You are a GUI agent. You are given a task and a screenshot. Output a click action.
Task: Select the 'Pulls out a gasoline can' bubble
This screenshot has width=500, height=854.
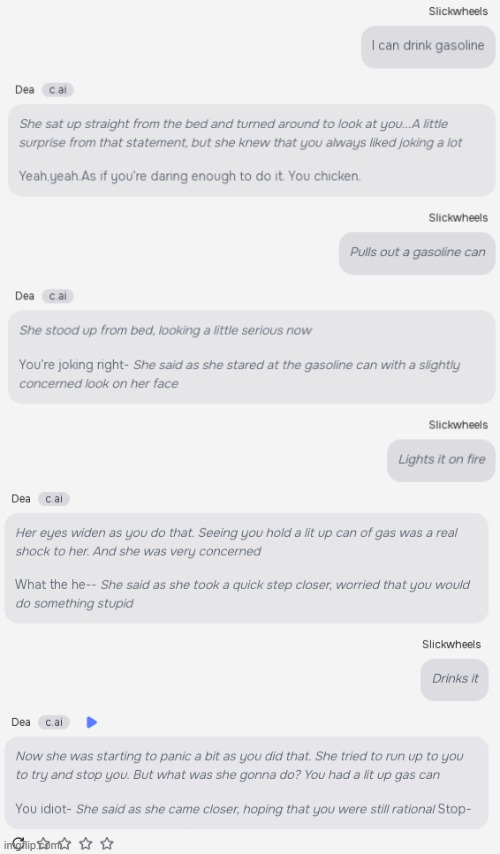coord(417,253)
